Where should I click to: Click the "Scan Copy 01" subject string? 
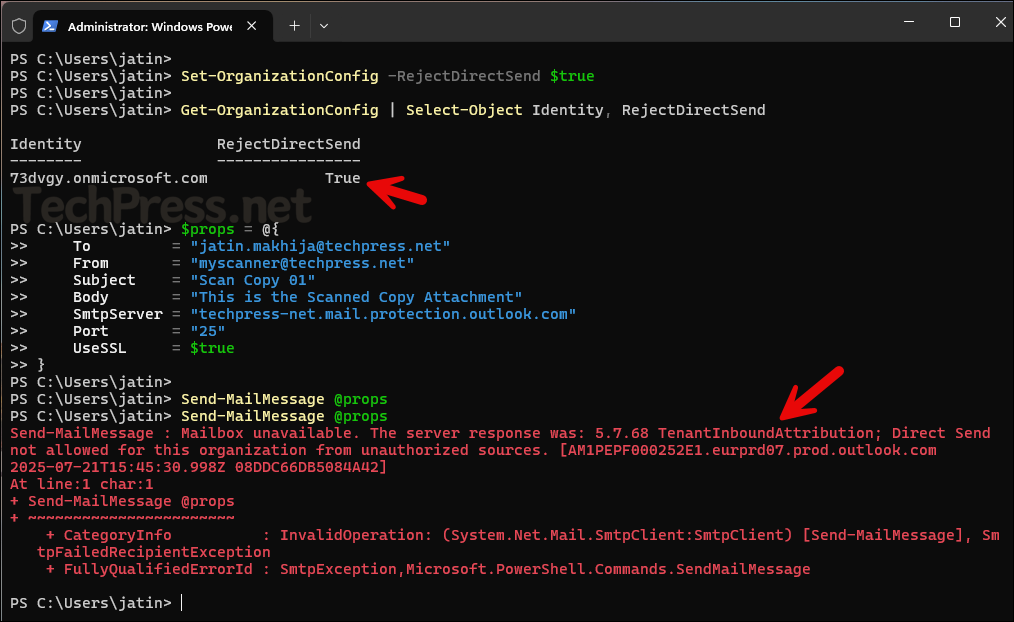252,281
